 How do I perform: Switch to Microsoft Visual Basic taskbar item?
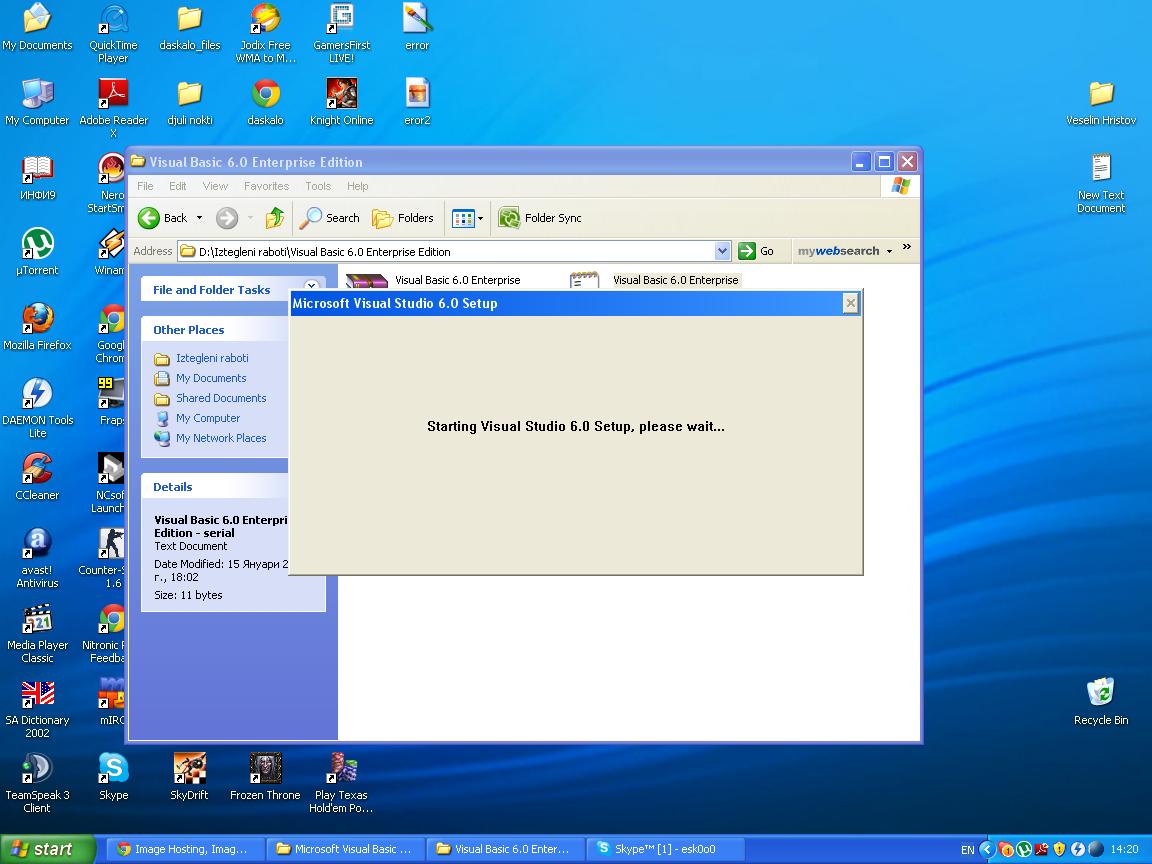click(x=345, y=849)
